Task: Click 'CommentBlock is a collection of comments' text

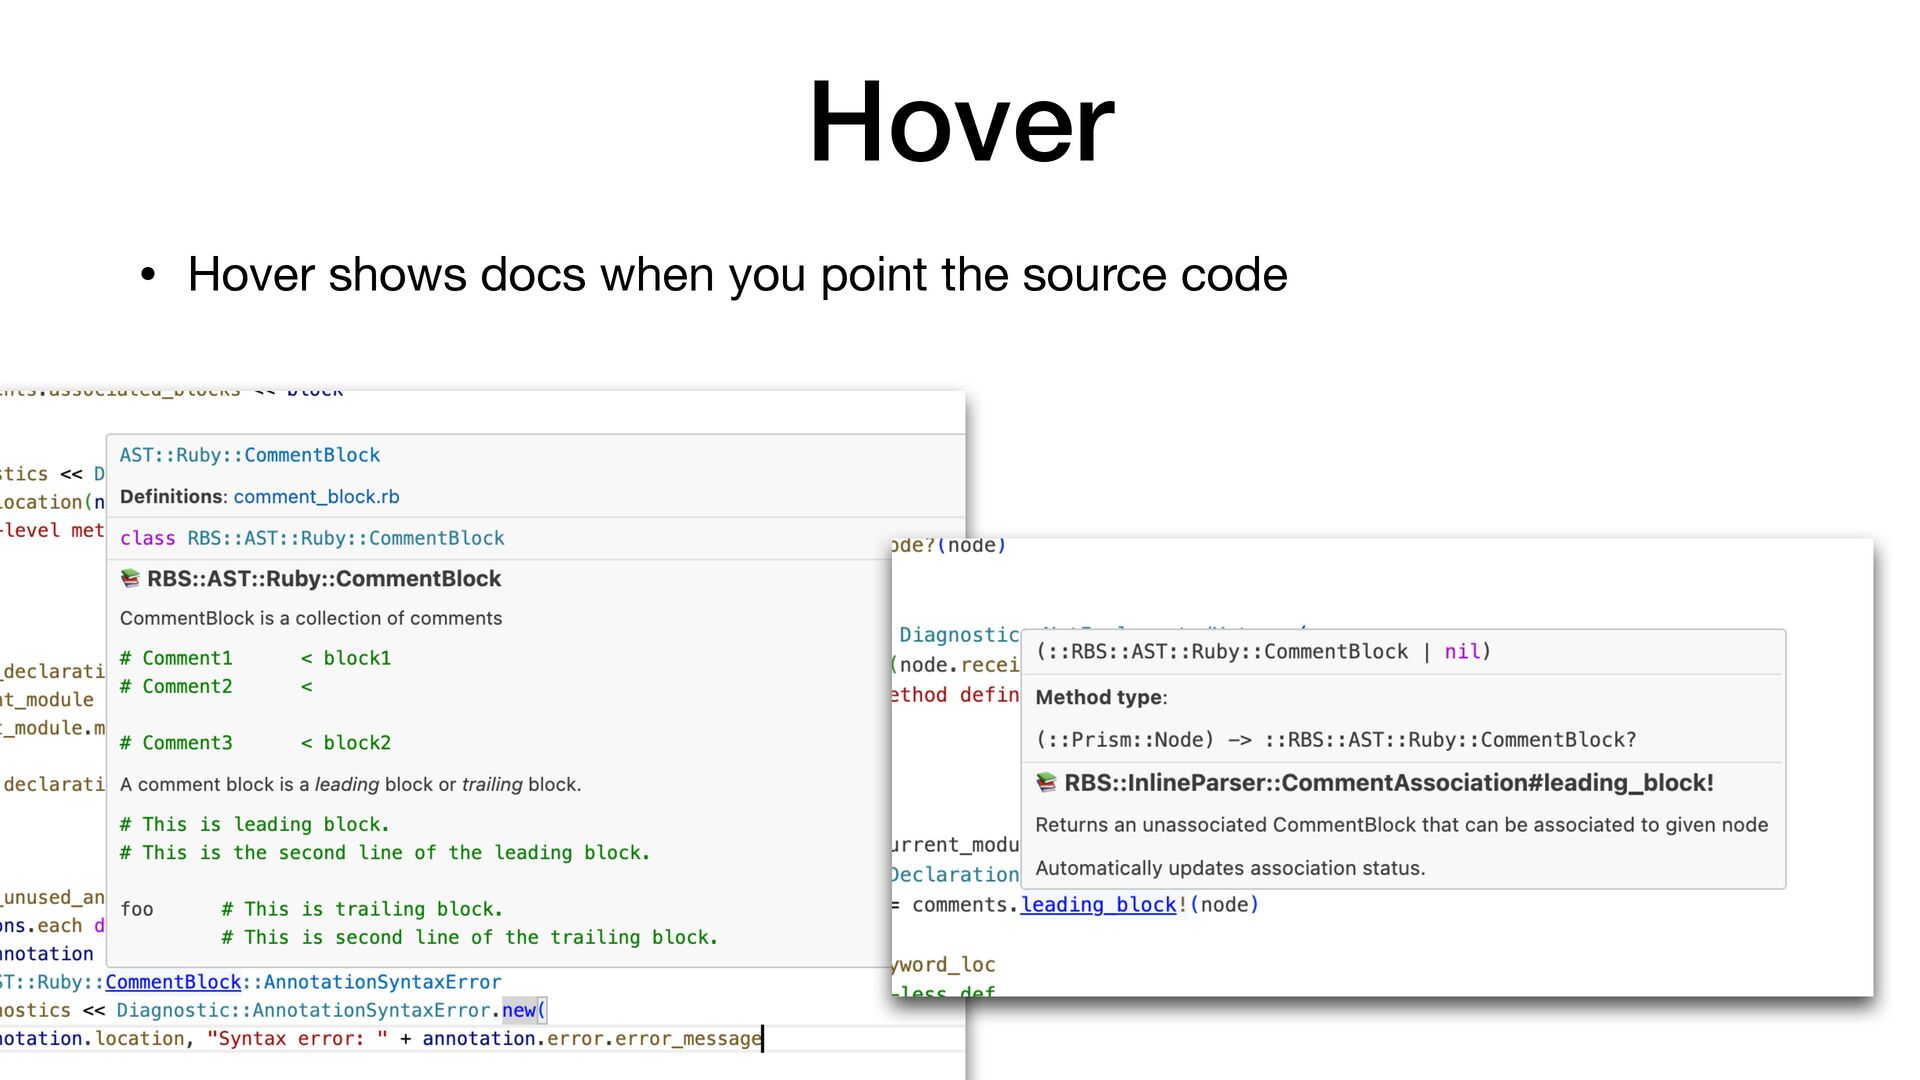Action: [x=311, y=618]
